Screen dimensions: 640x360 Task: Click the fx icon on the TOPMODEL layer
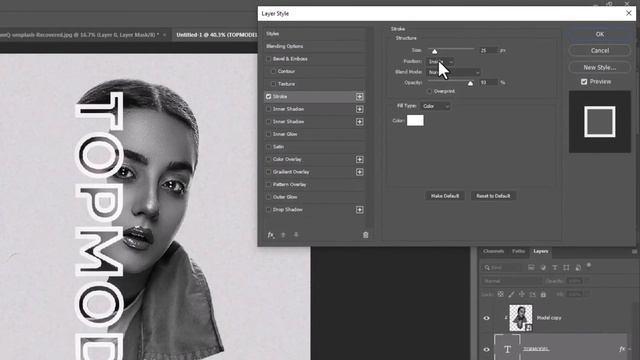pos(622,349)
